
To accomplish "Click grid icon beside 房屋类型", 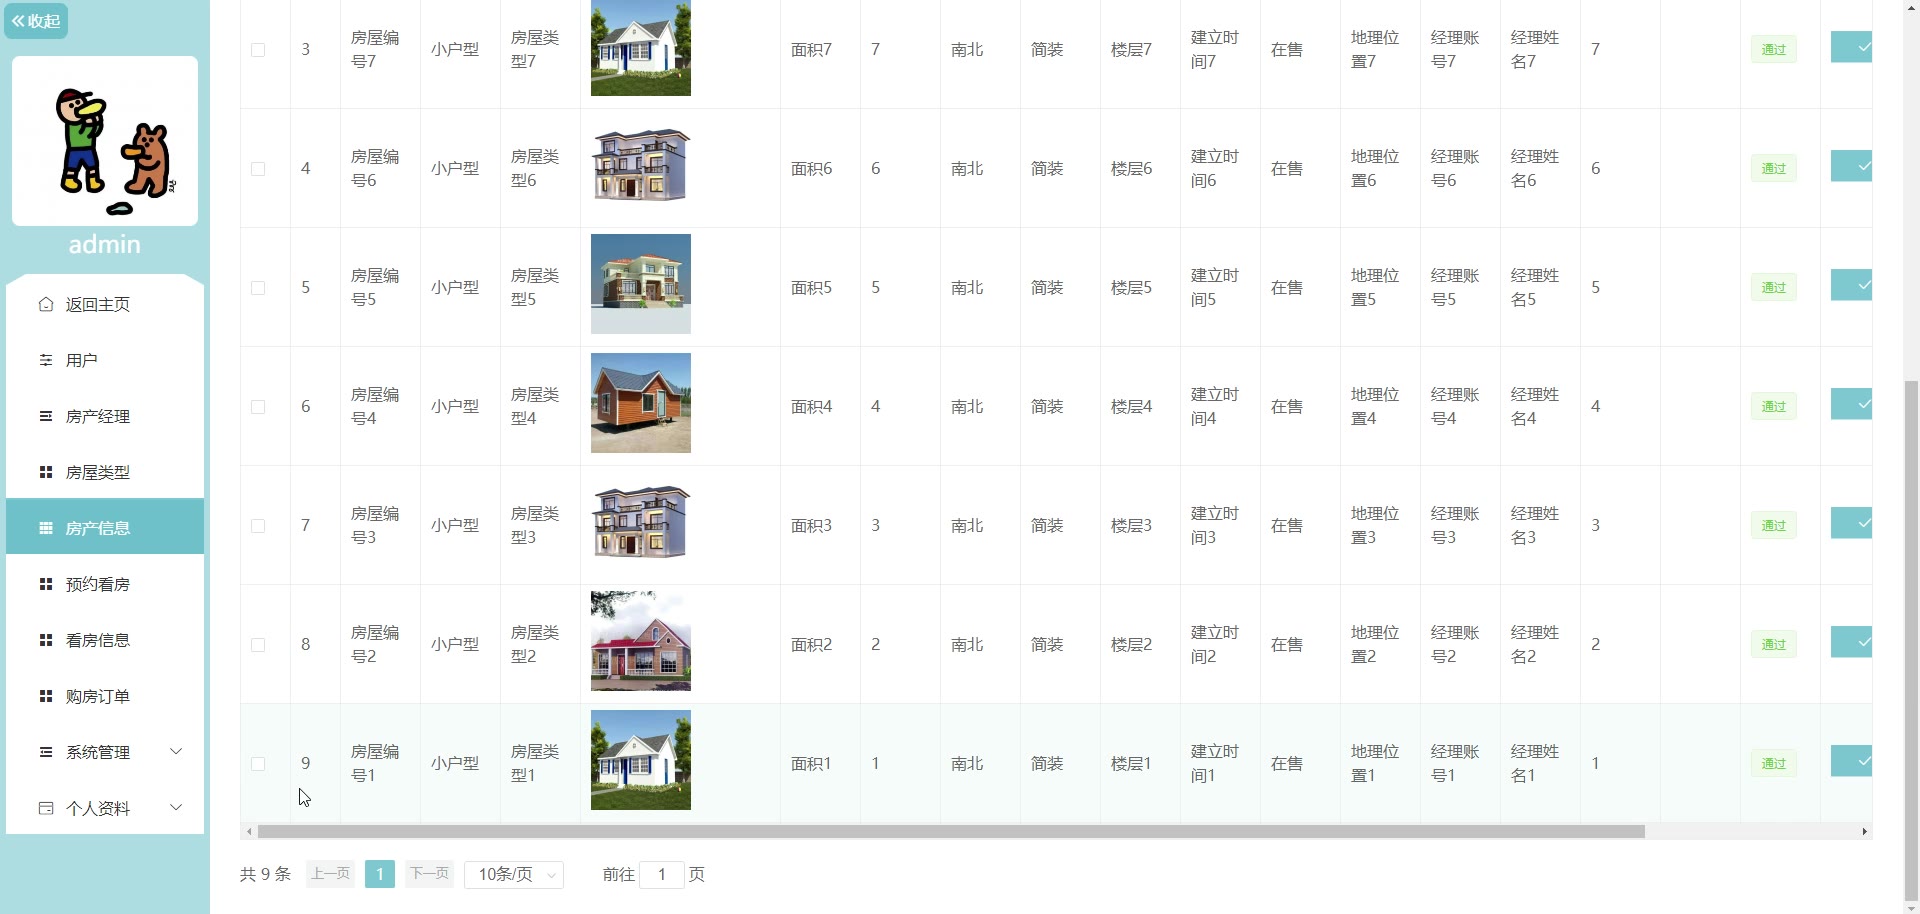I will click(x=46, y=472).
